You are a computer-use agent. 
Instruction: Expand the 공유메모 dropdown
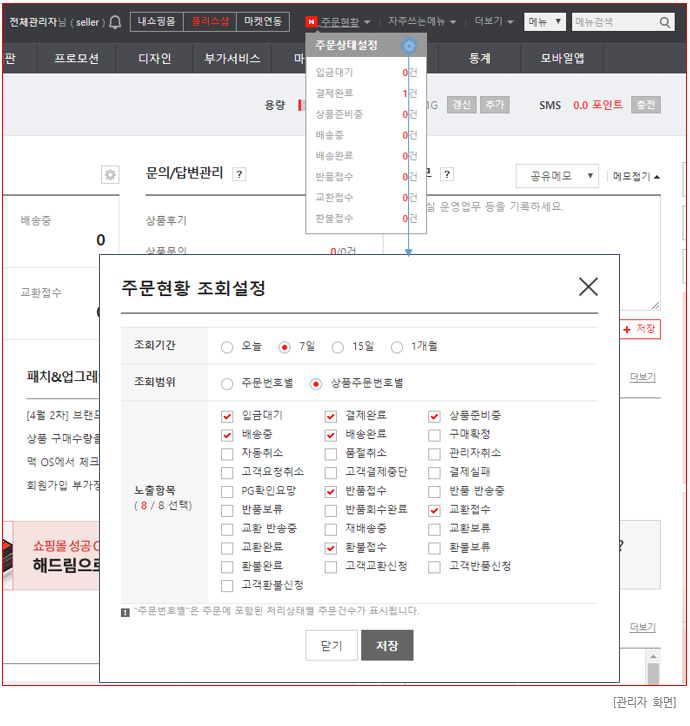coord(558,175)
